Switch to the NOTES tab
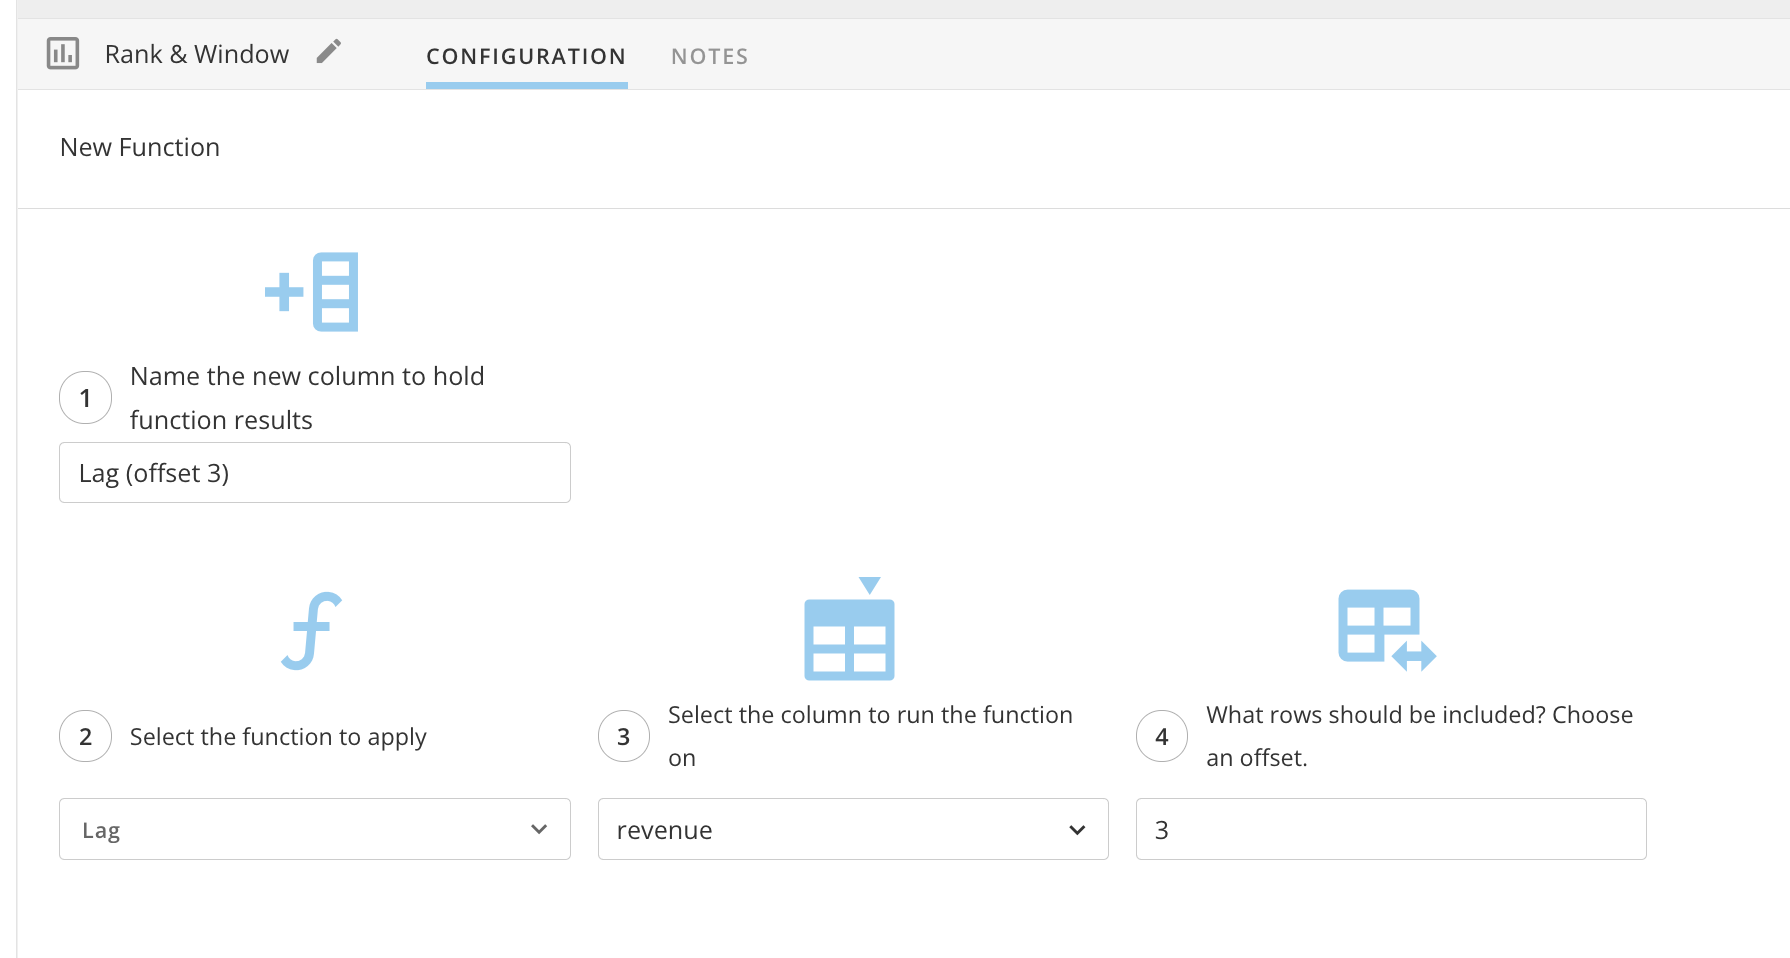This screenshot has height=958, width=1790. [709, 56]
